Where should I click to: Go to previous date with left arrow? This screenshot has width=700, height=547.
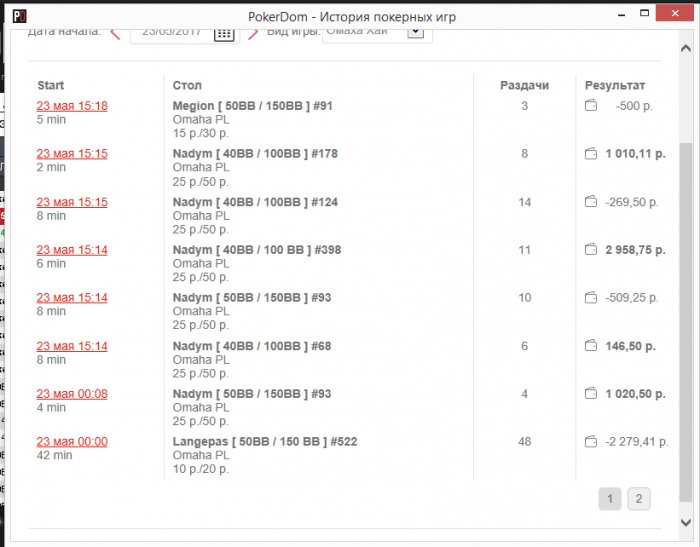(x=115, y=34)
